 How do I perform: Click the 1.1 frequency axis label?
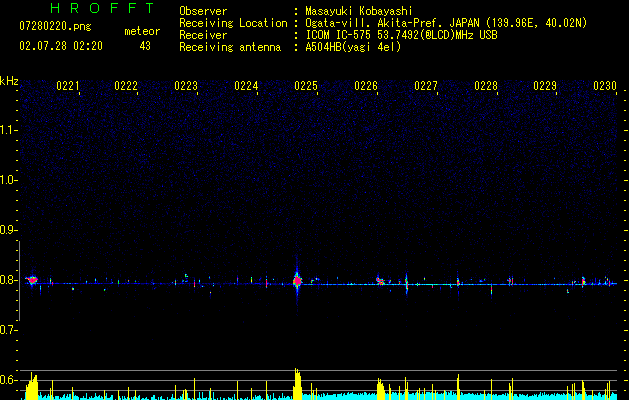[7, 130]
